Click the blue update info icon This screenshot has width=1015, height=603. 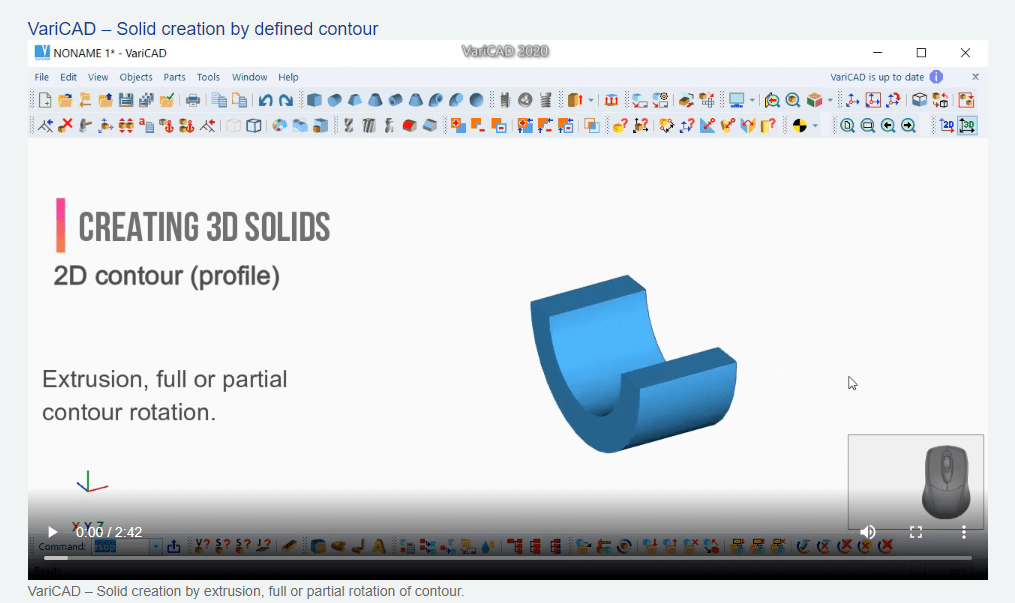pos(936,77)
